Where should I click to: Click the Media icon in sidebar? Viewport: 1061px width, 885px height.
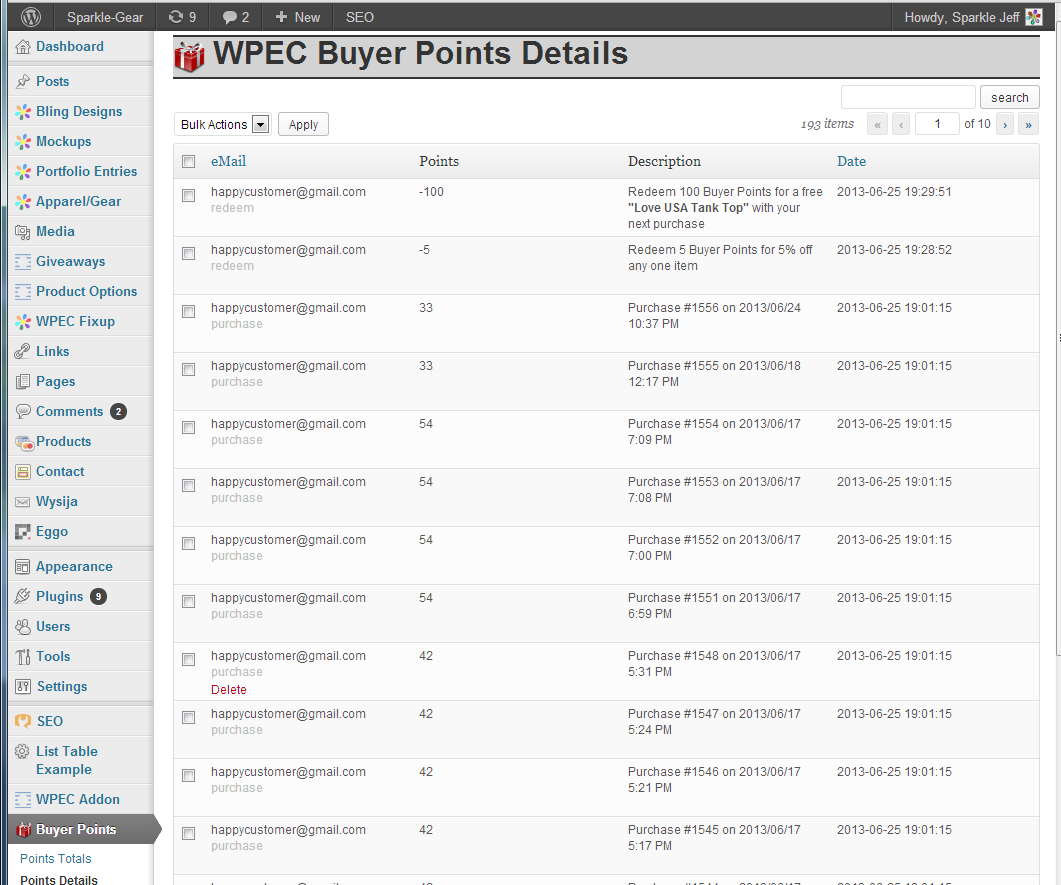23,232
